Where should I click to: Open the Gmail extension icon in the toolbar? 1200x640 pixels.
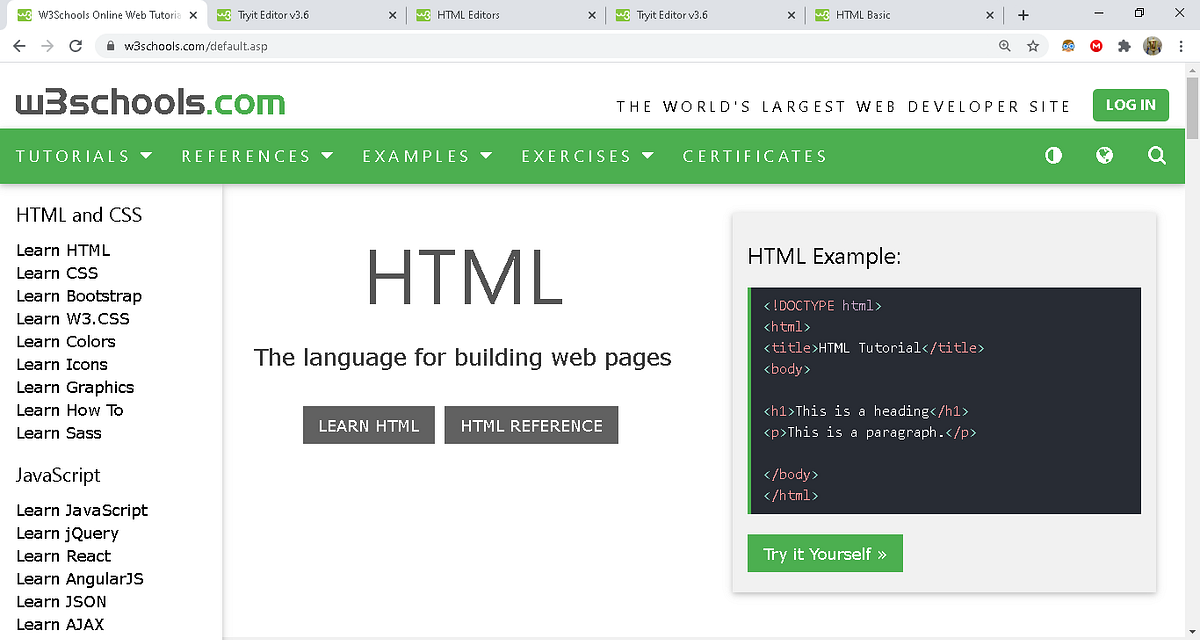point(1096,45)
